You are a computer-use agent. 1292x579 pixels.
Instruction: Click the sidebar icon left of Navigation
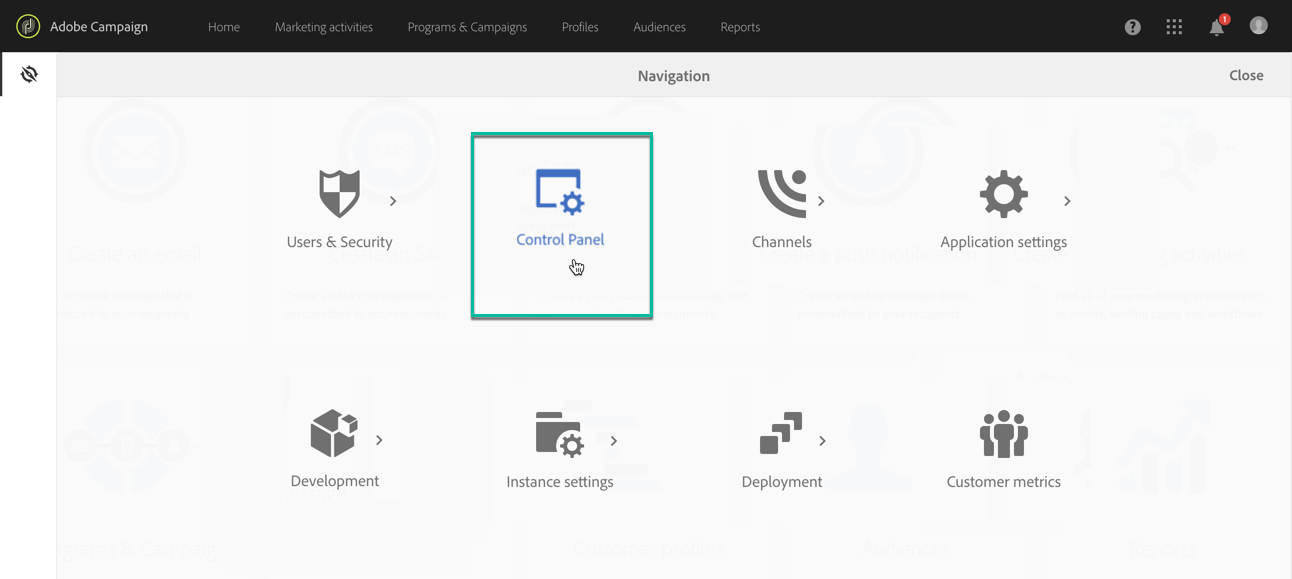[x=29, y=74]
